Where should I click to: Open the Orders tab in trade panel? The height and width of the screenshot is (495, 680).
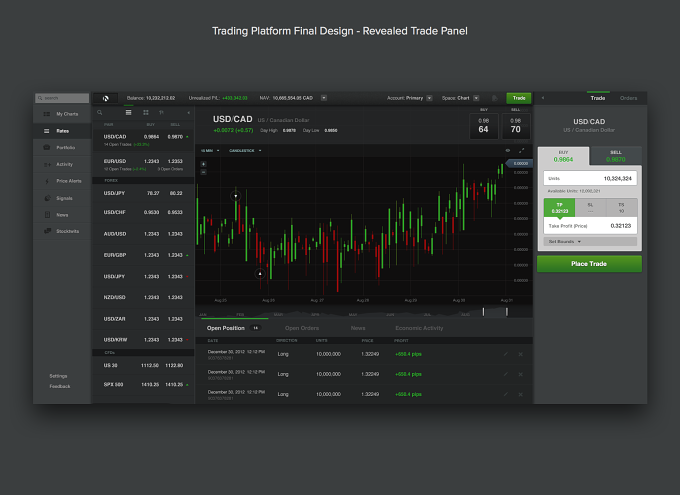pyautogui.click(x=628, y=98)
